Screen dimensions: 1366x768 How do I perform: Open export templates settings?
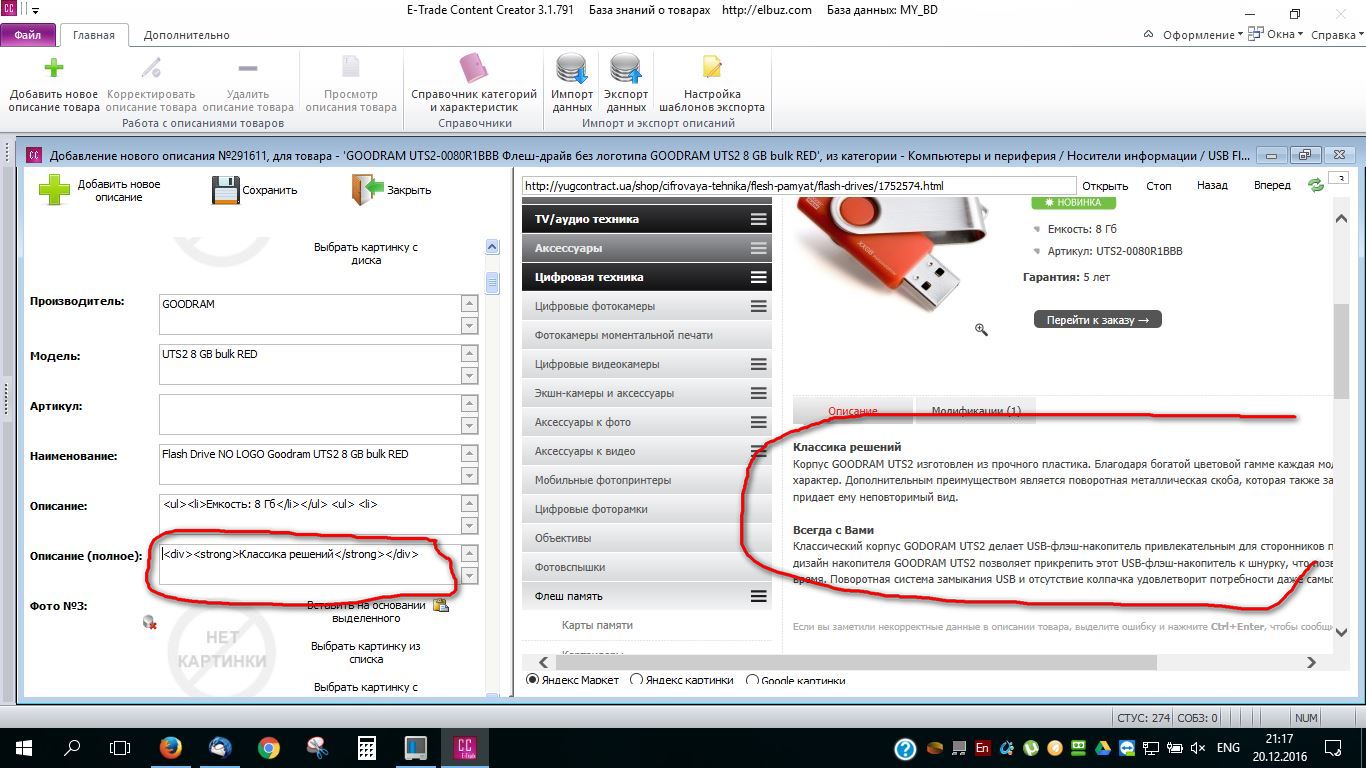point(712,68)
